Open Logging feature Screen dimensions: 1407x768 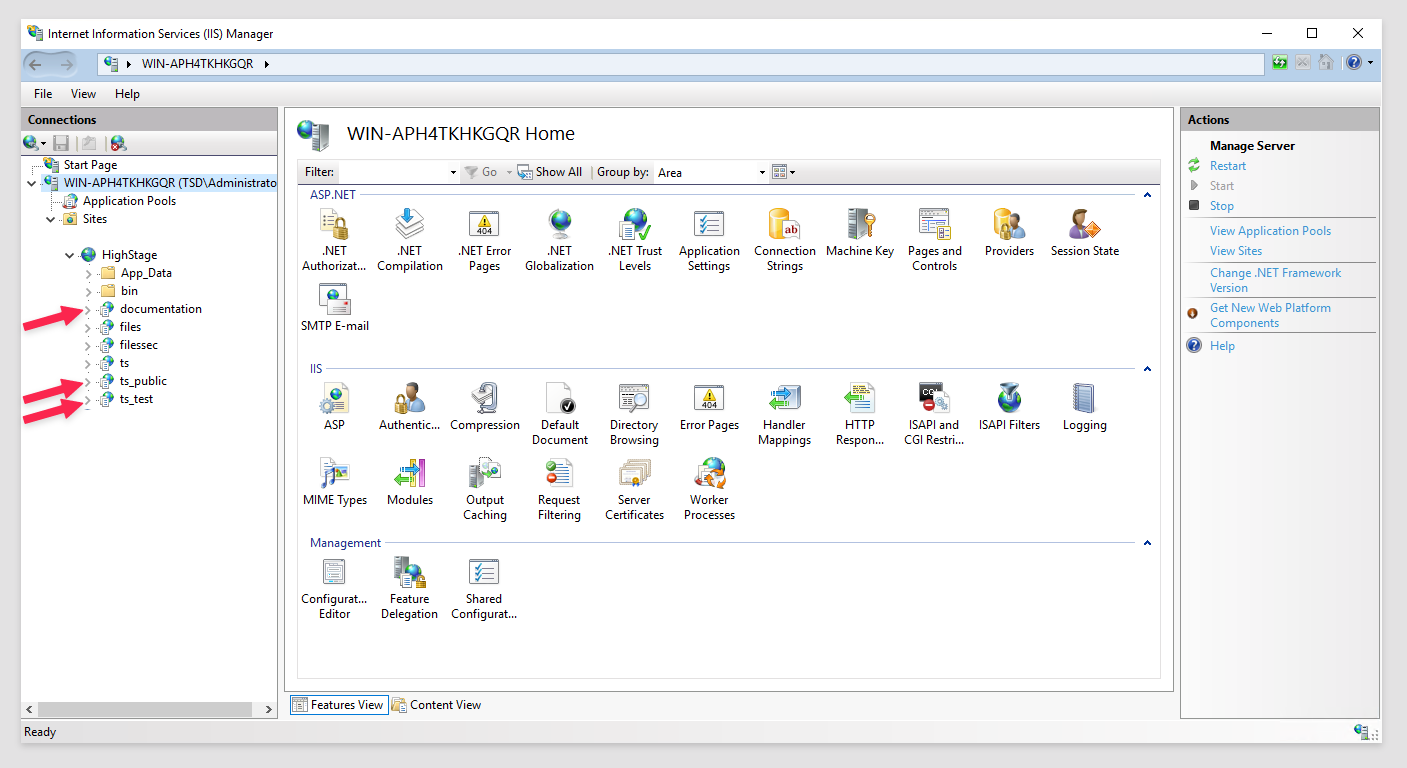1084,407
